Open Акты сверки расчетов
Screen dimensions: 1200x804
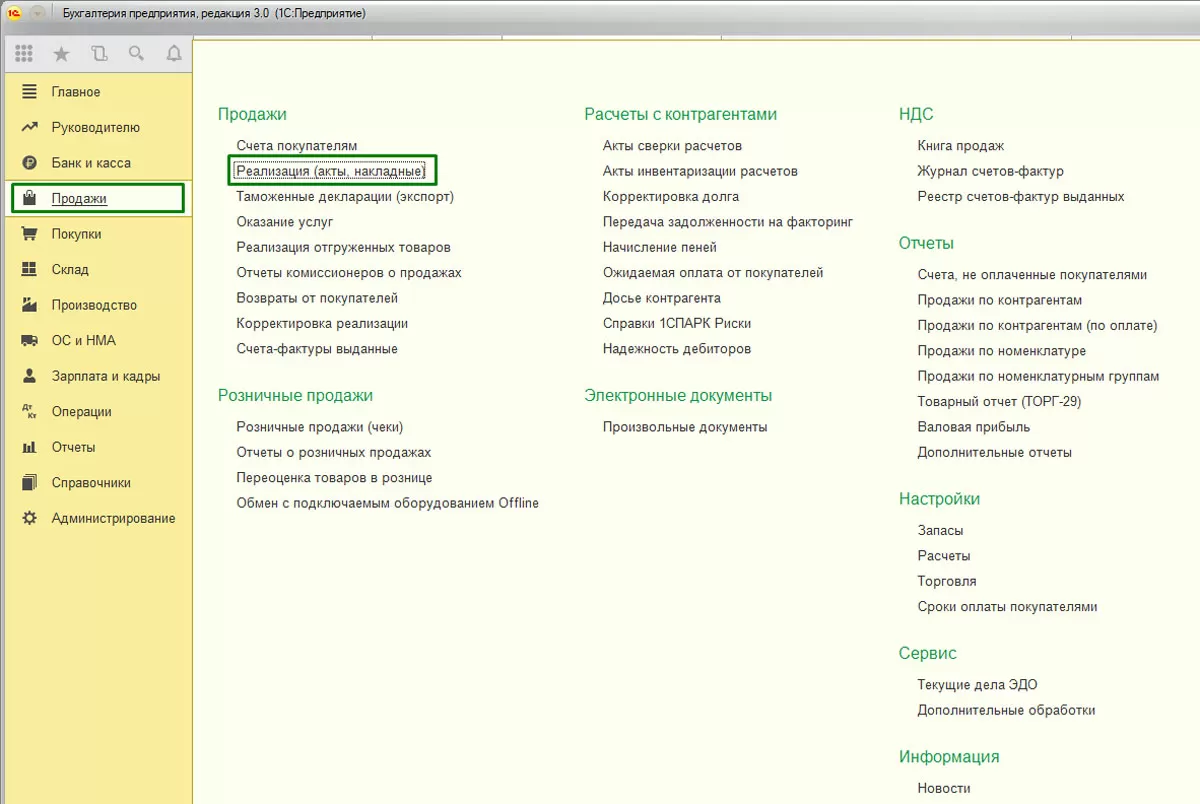tap(673, 146)
